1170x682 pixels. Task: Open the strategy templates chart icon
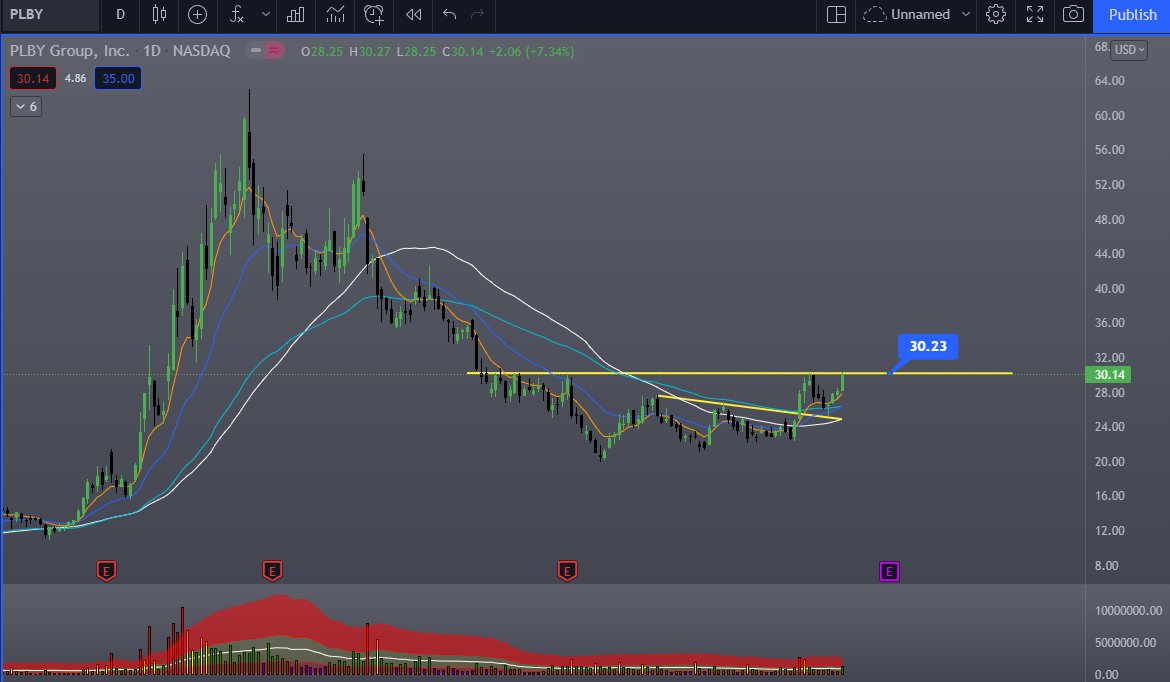(x=335, y=15)
